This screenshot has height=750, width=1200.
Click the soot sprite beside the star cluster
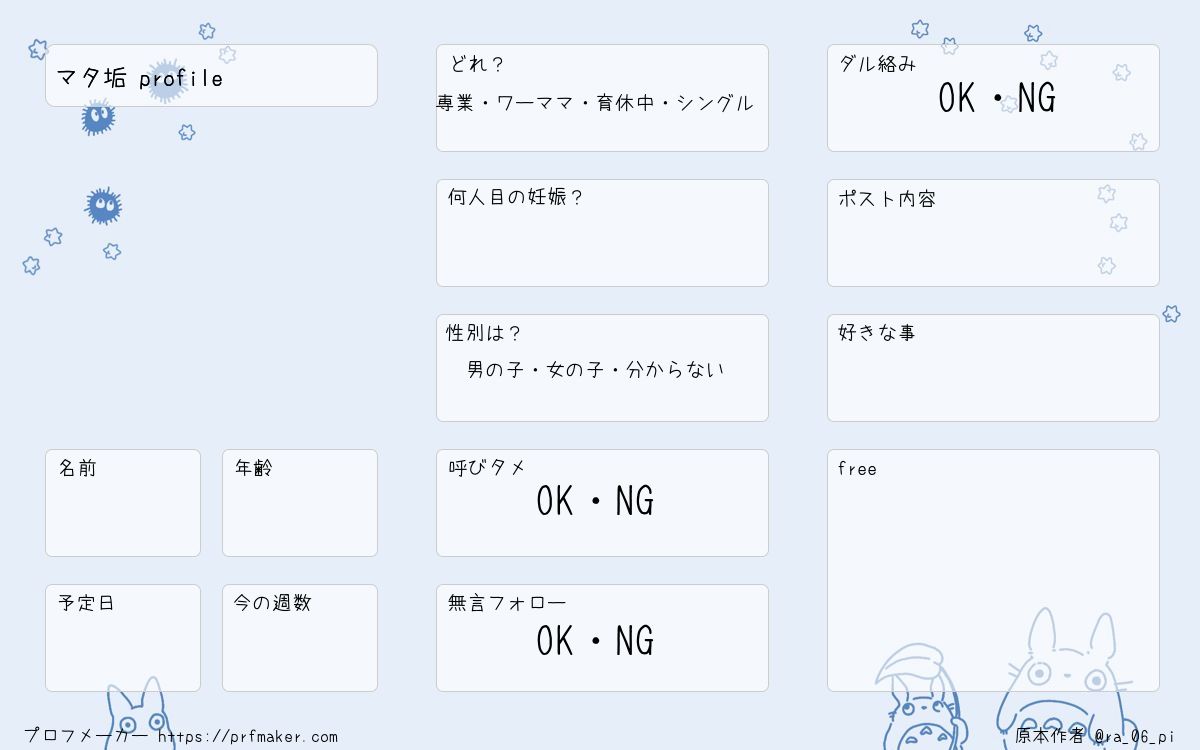pos(104,206)
